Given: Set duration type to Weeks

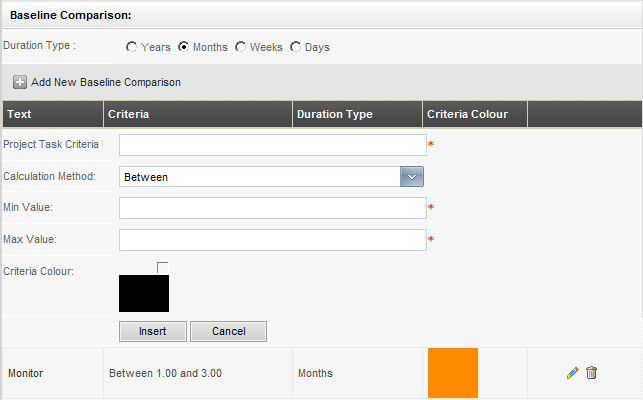Looking at the screenshot, I should [240, 47].
